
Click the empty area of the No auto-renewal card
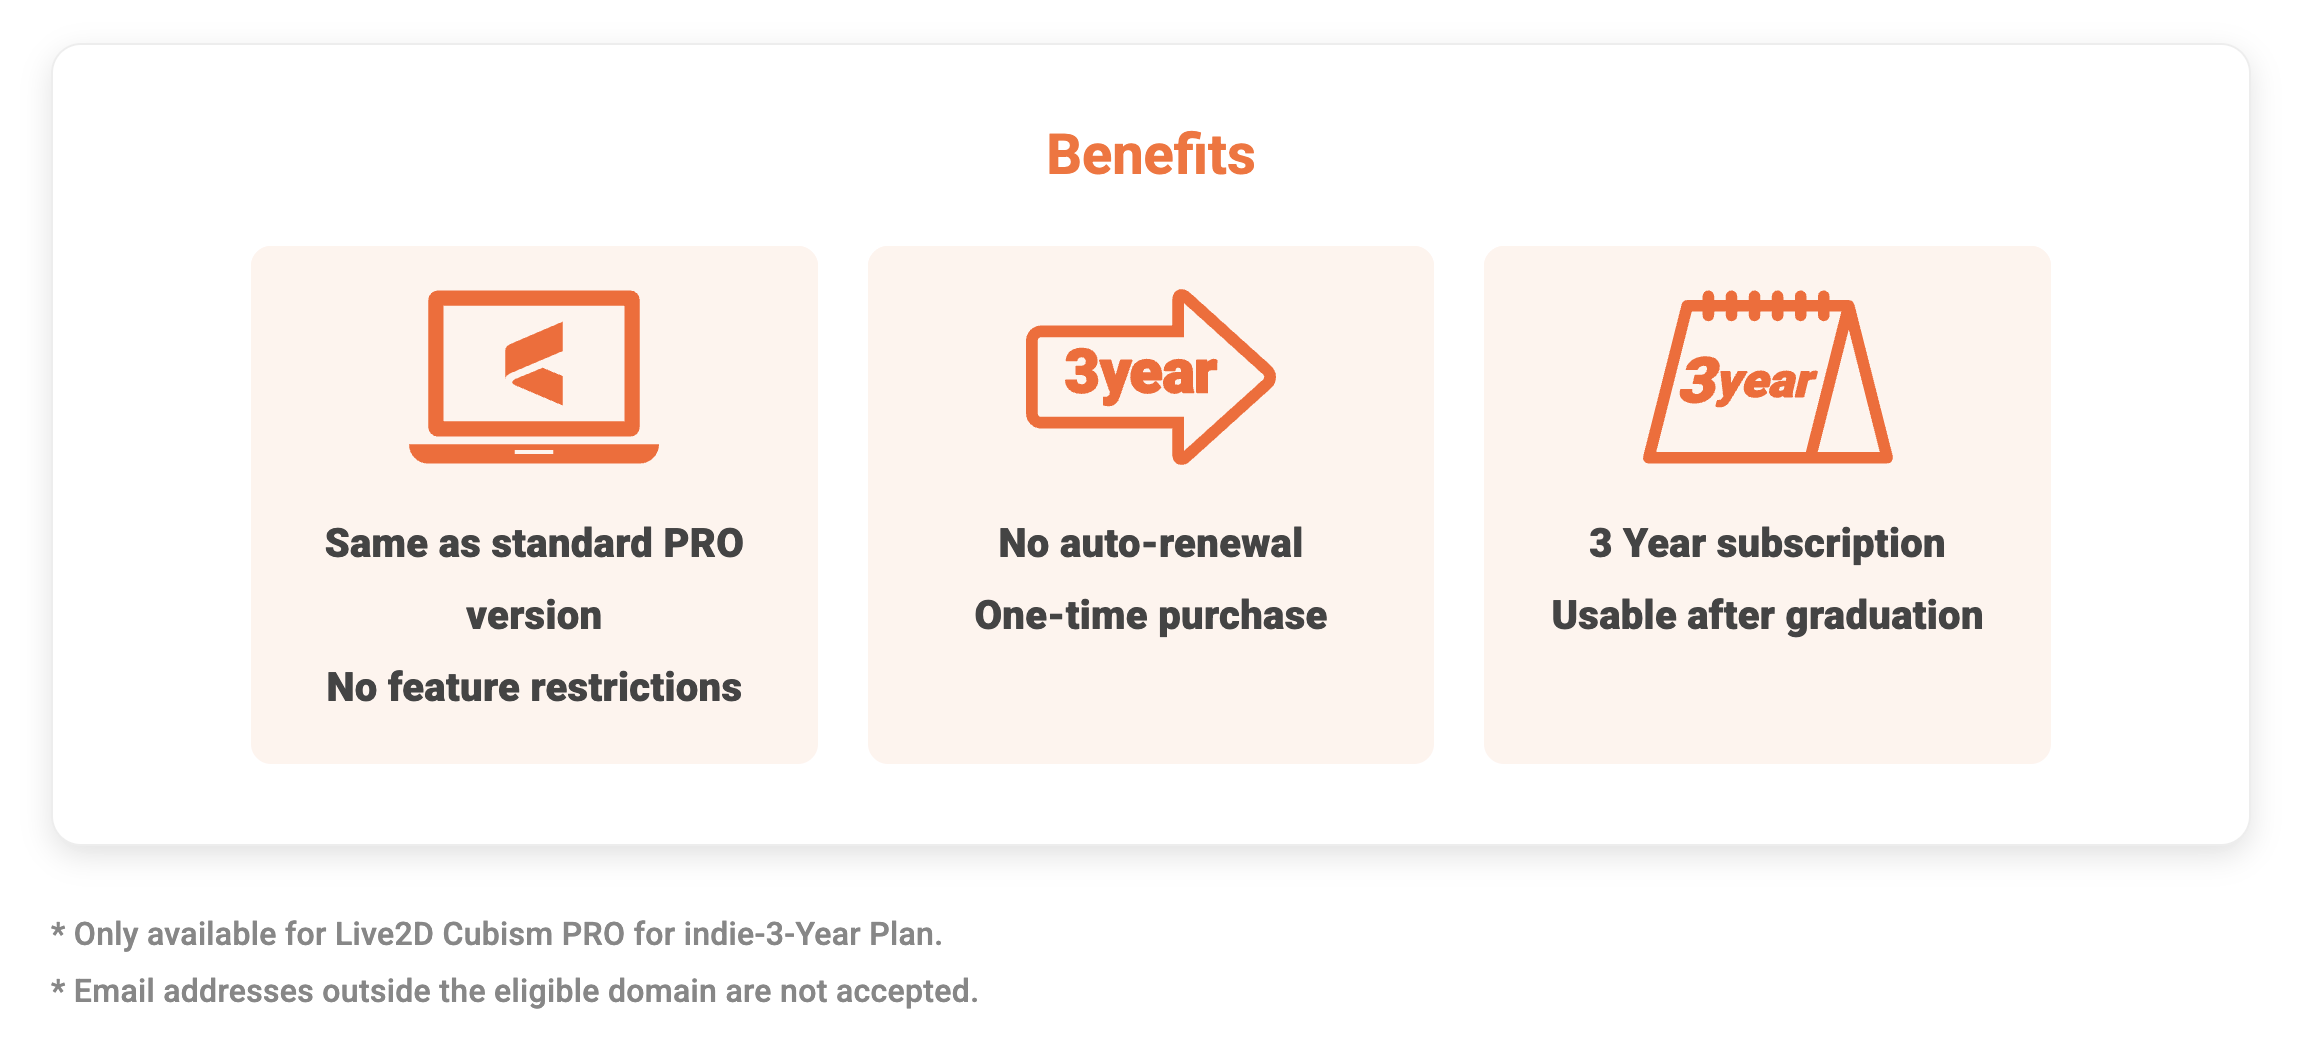pyautogui.click(x=1150, y=700)
